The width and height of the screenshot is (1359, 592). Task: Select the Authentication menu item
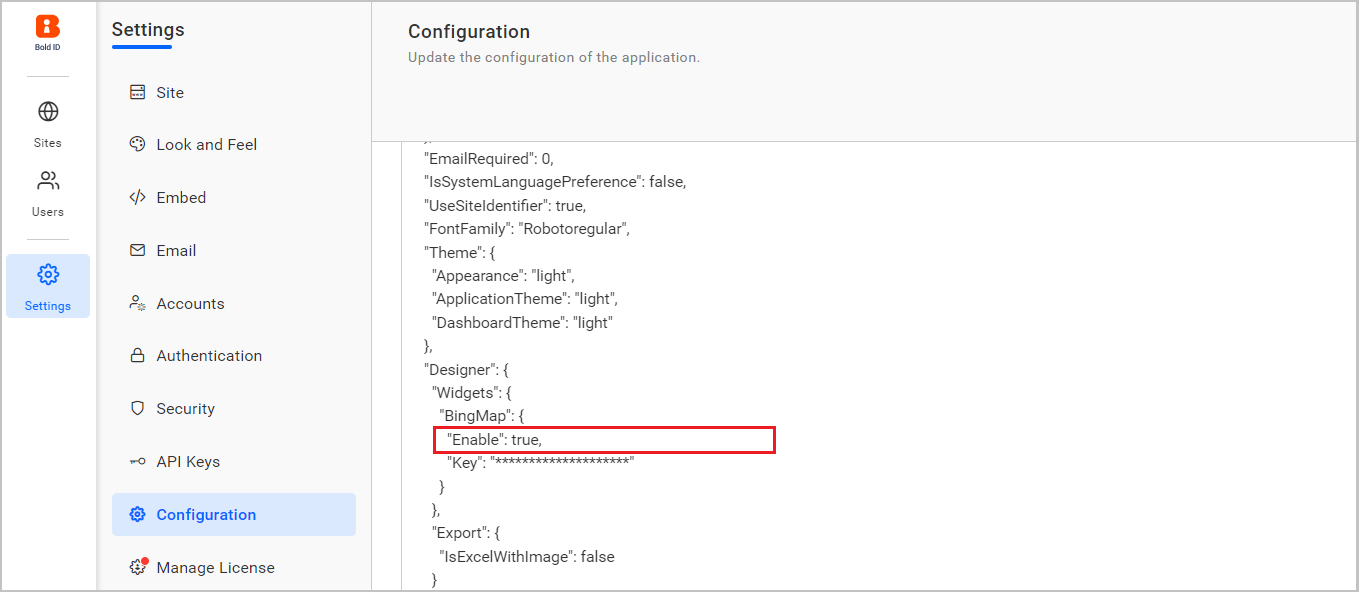click(x=209, y=355)
